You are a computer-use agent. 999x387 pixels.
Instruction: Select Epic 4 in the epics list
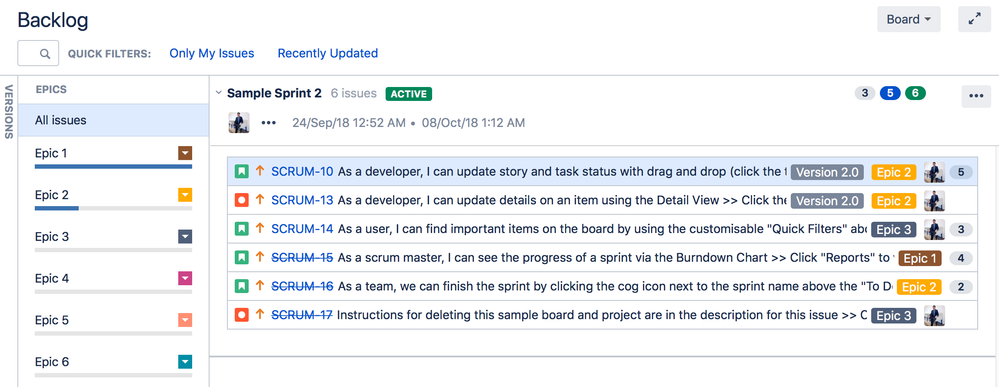click(x=51, y=279)
